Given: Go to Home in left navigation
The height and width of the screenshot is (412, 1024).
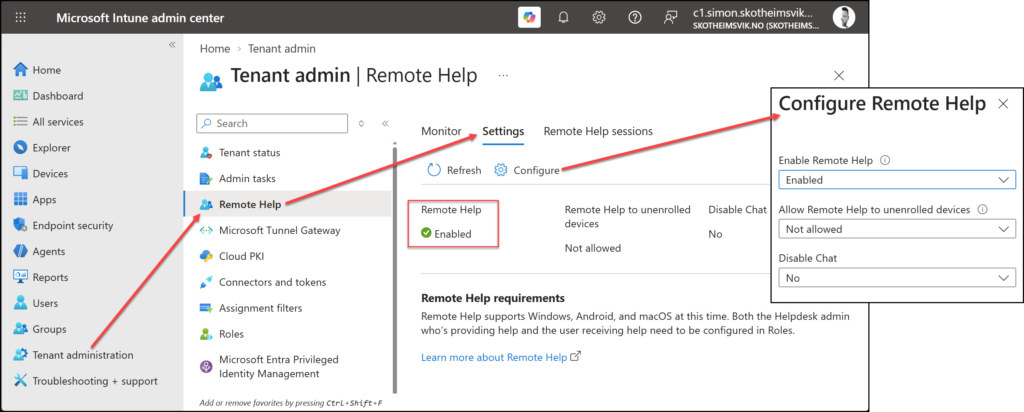Looking at the screenshot, I should pyautogui.click(x=46, y=70).
